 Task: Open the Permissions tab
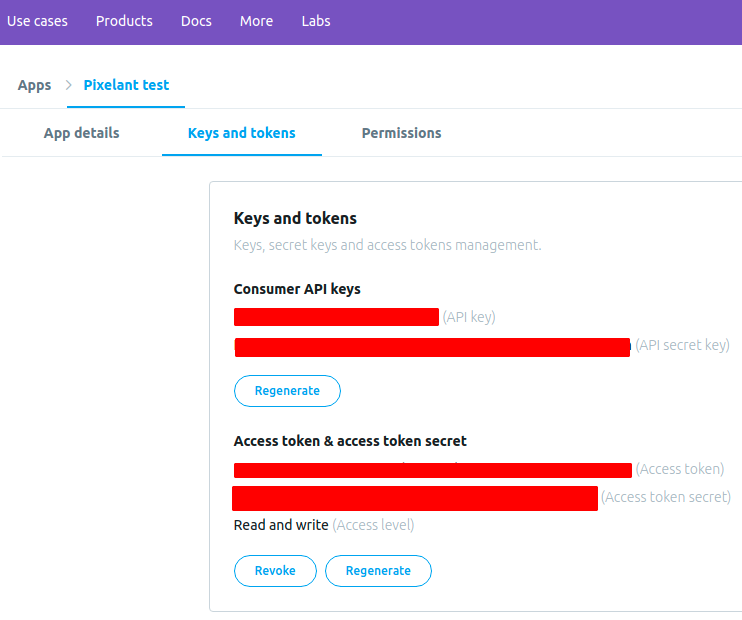coord(401,133)
